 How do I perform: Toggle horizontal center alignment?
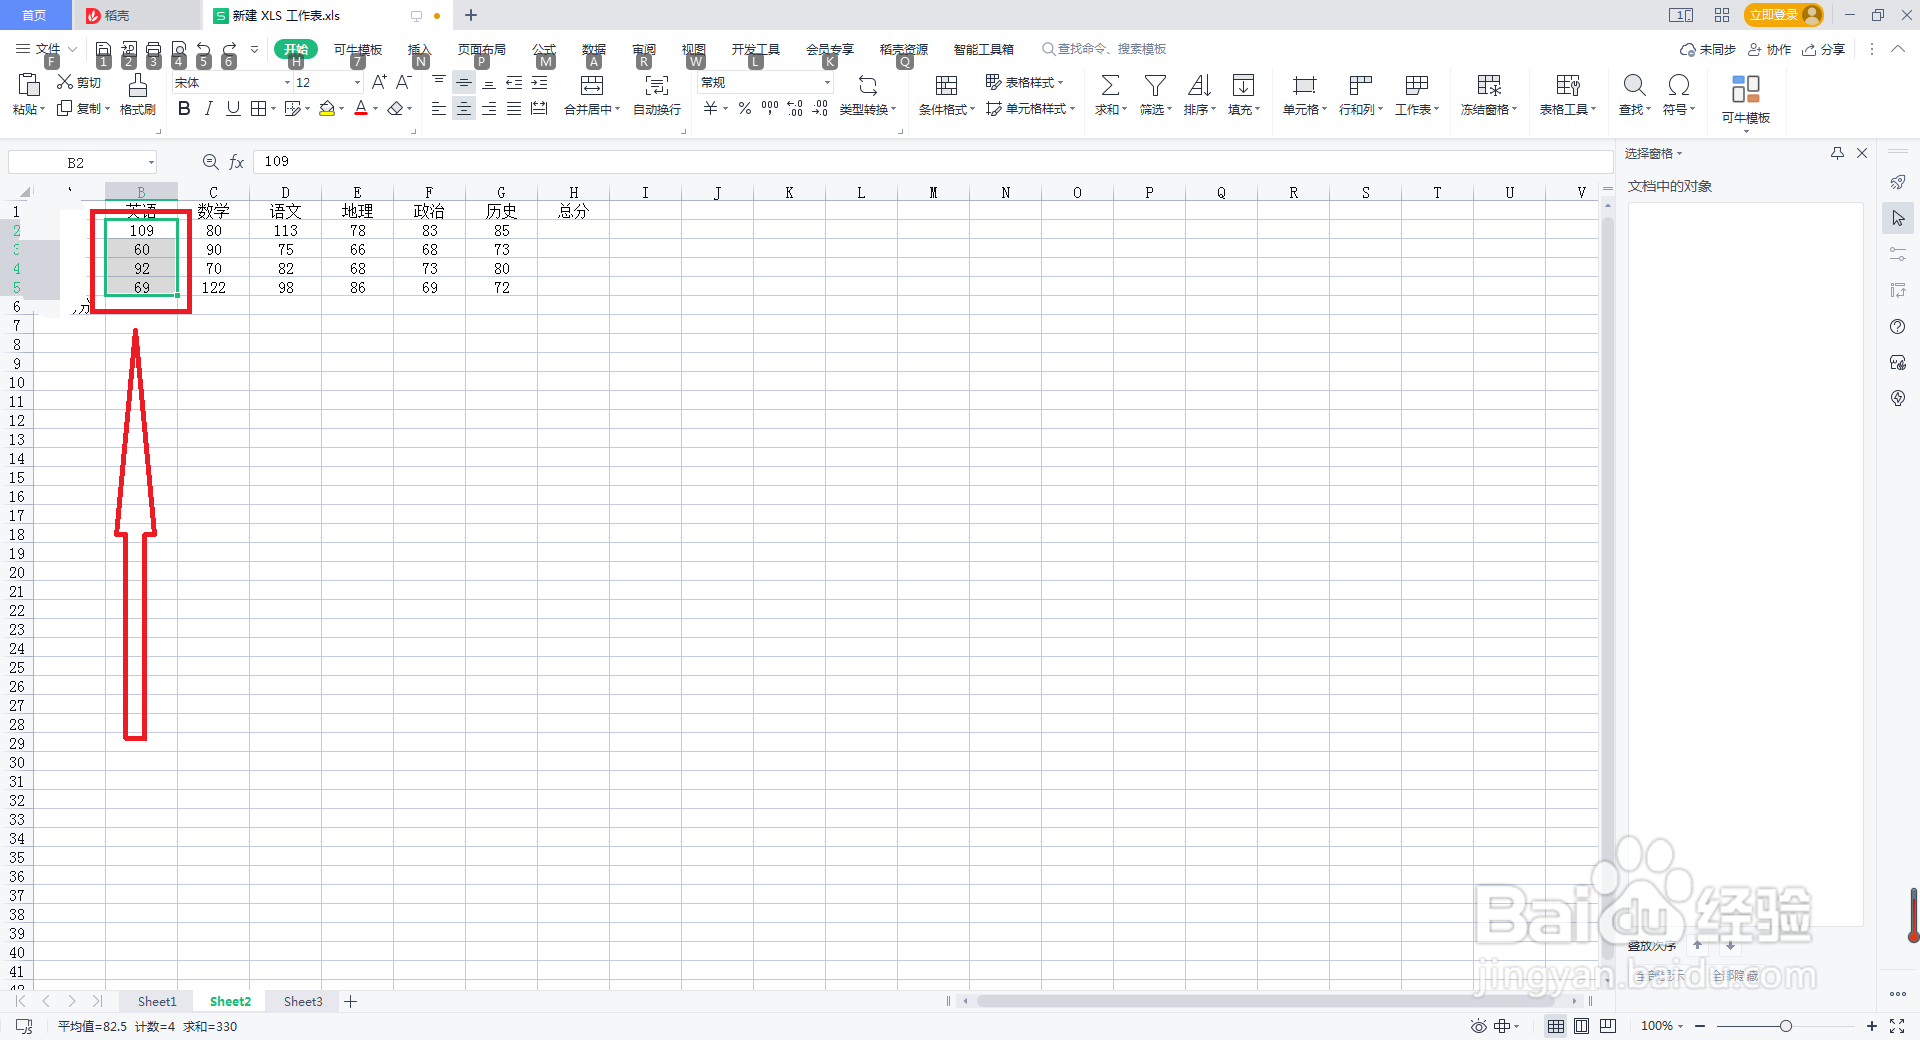pos(464,109)
